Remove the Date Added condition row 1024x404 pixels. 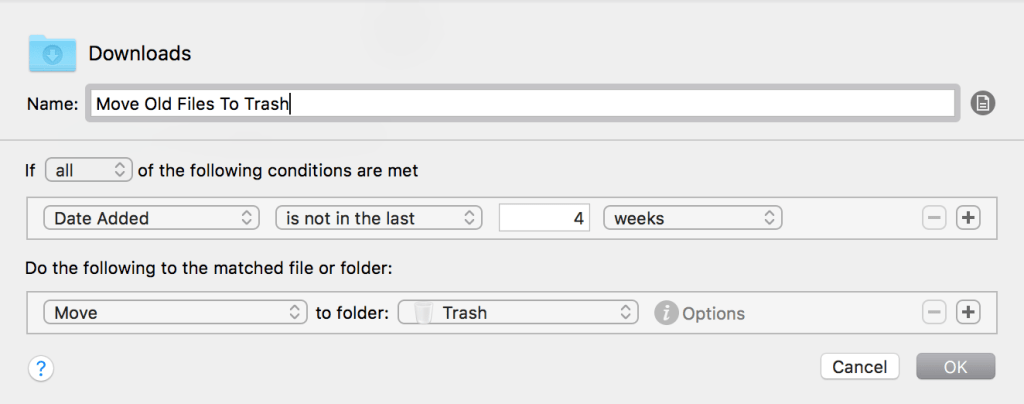pos(934,218)
